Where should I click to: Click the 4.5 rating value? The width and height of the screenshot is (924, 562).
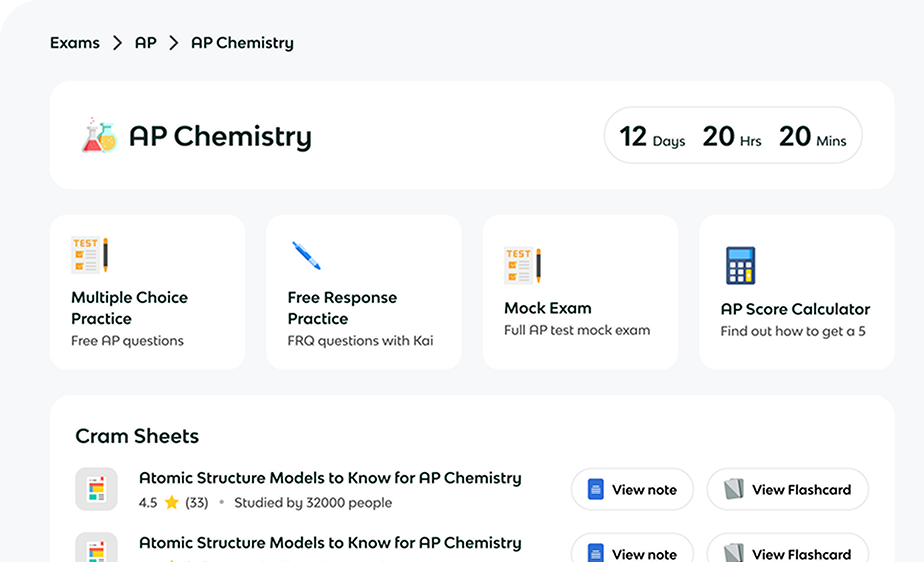148,503
